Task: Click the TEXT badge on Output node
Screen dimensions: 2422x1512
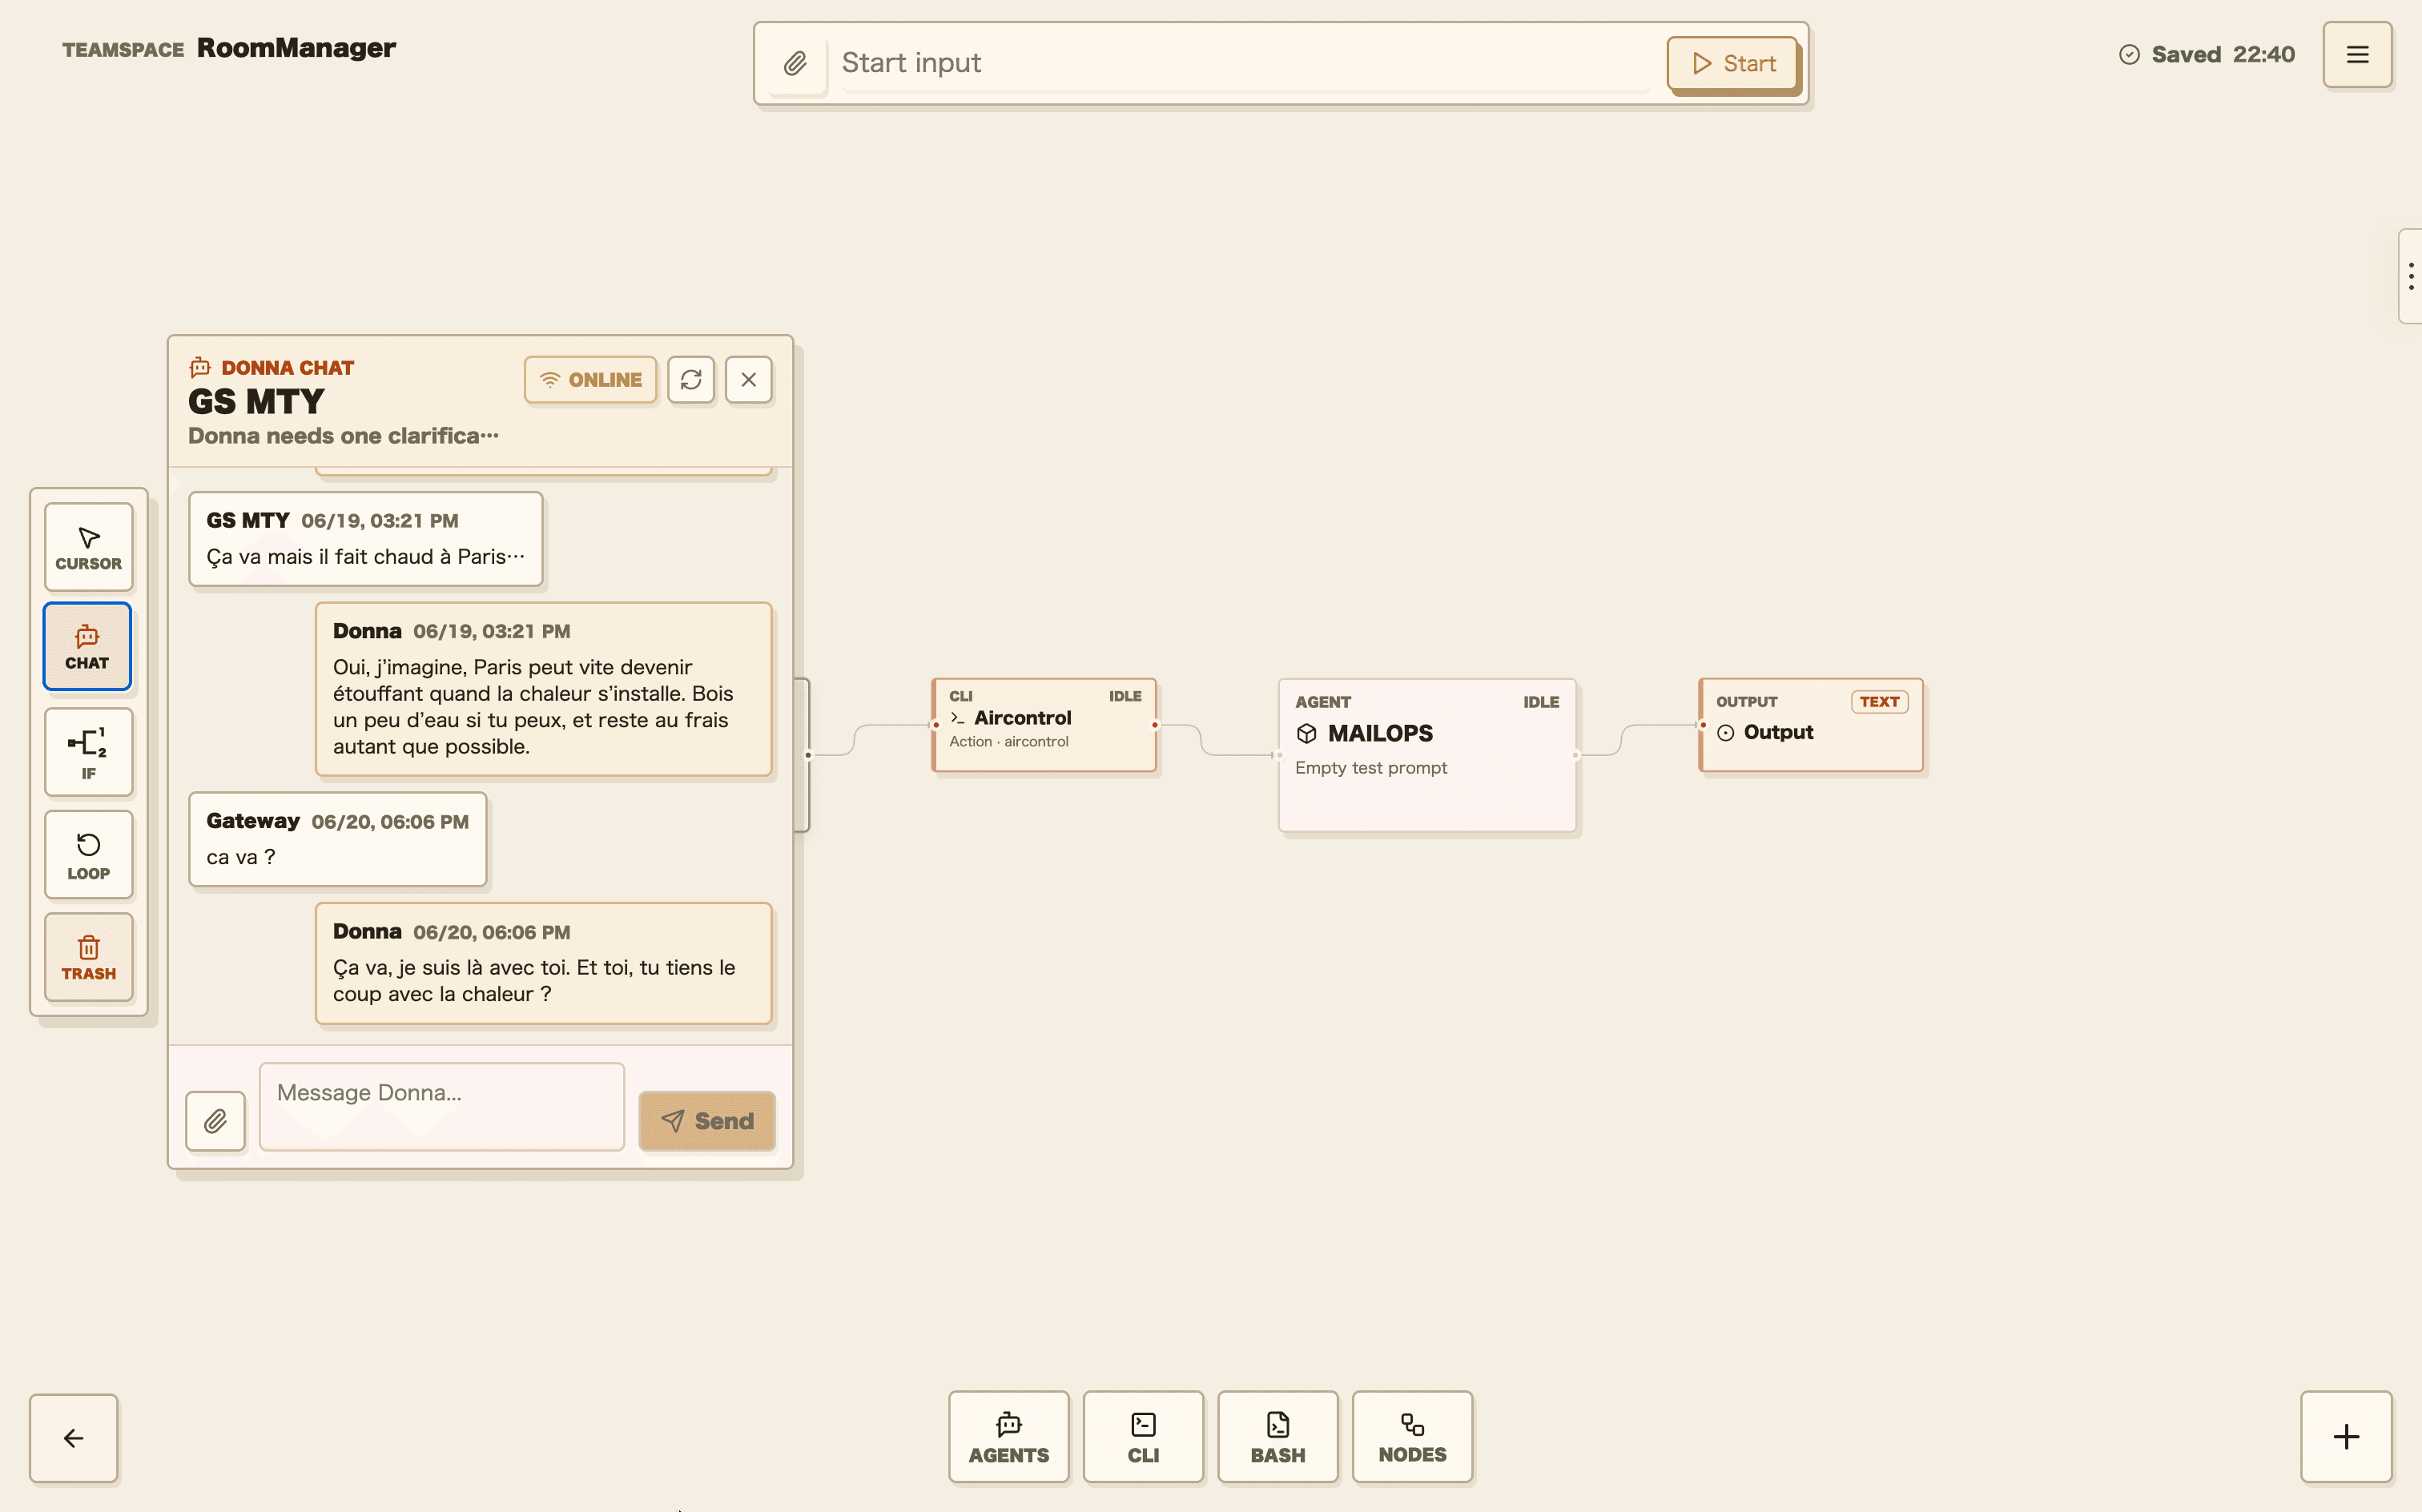Action: coord(1879,702)
